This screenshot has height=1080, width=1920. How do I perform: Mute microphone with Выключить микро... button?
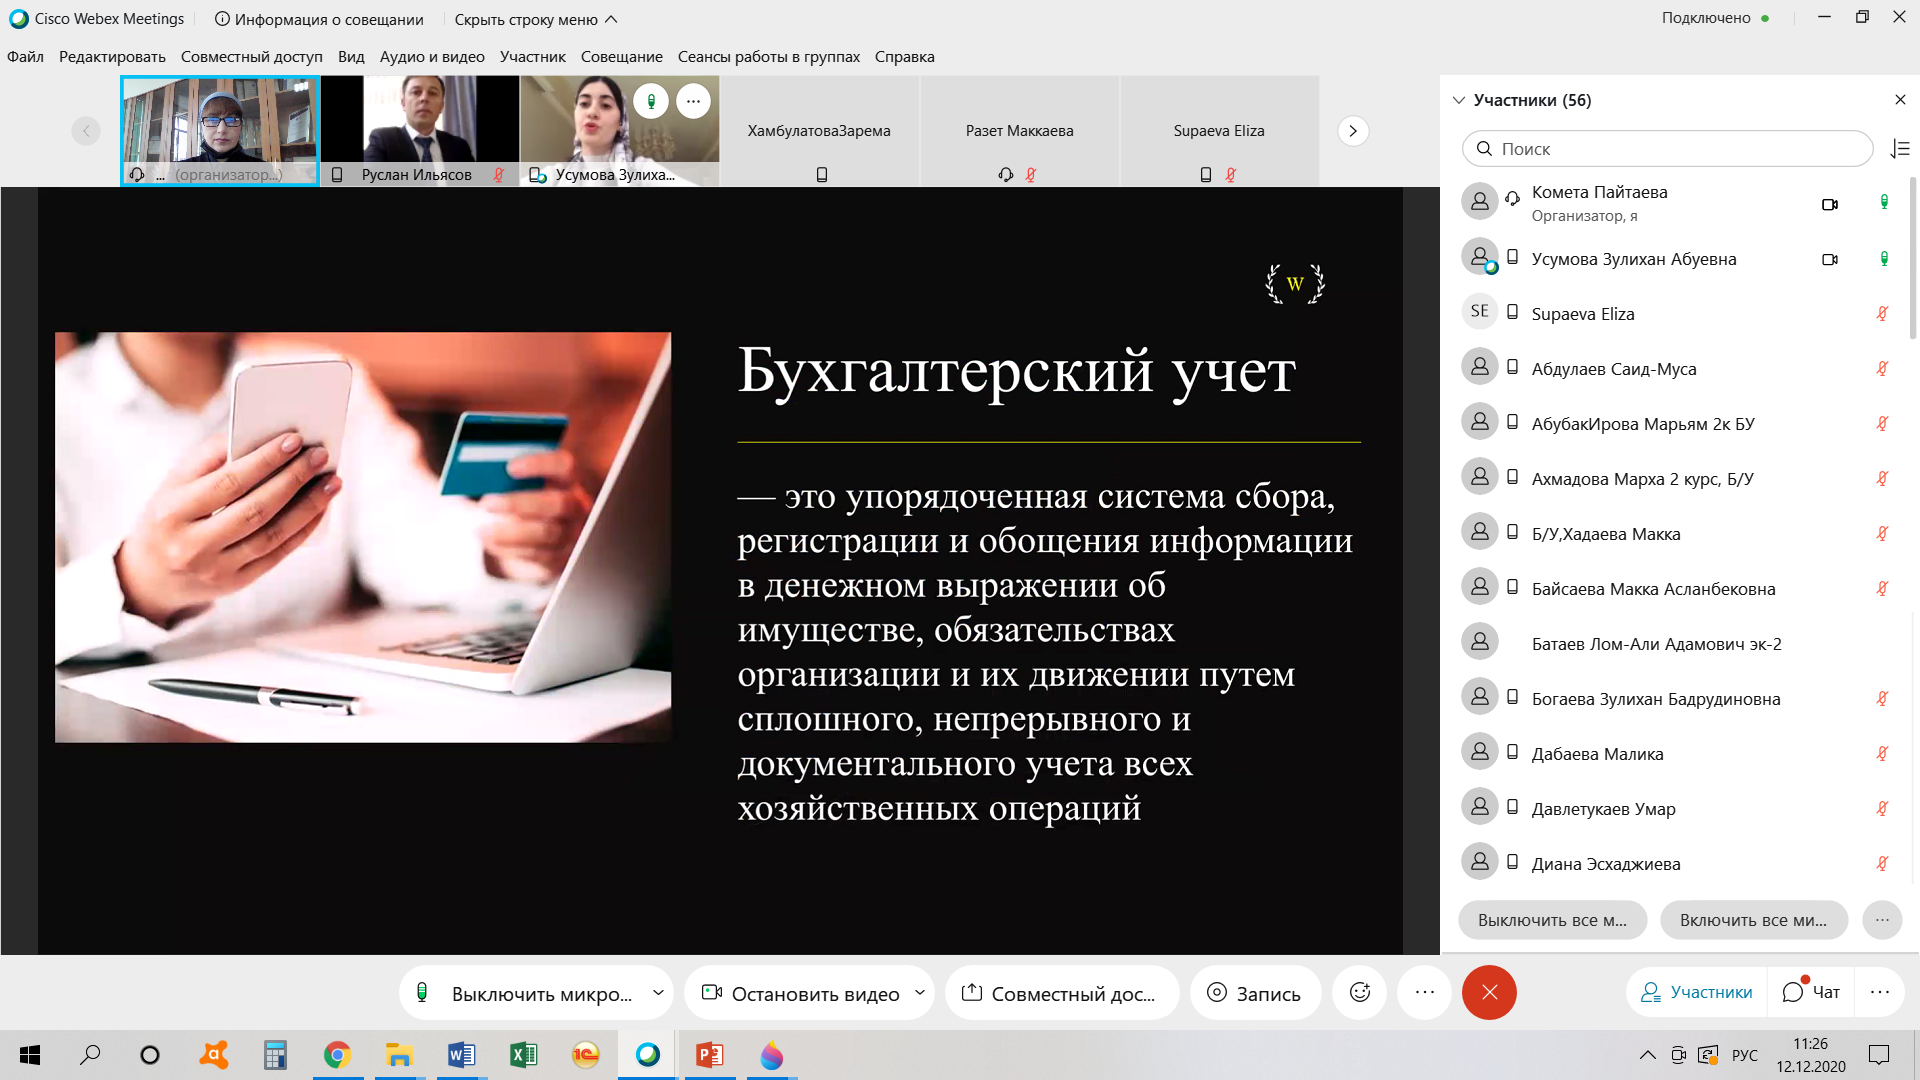coord(525,993)
